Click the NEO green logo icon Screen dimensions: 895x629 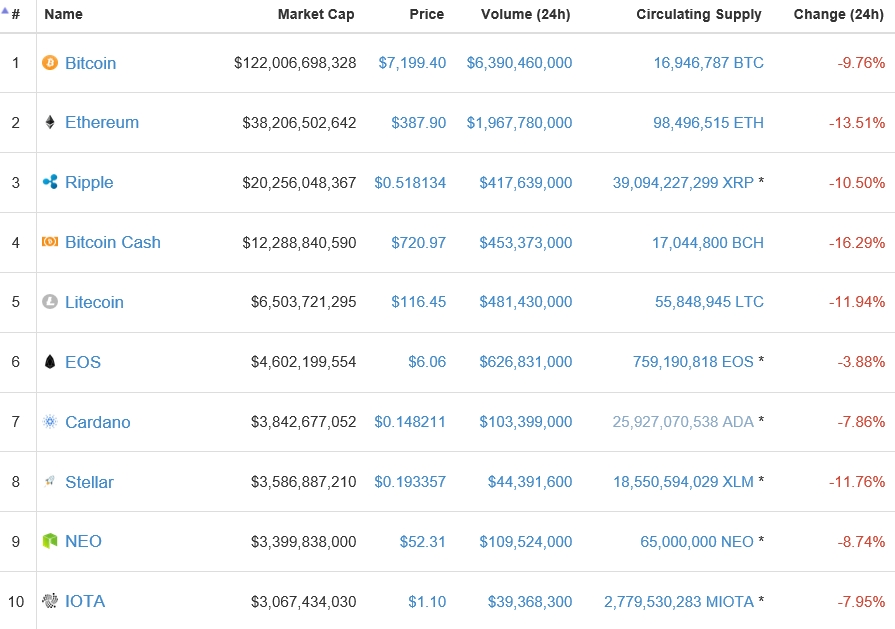tap(50, 541)
